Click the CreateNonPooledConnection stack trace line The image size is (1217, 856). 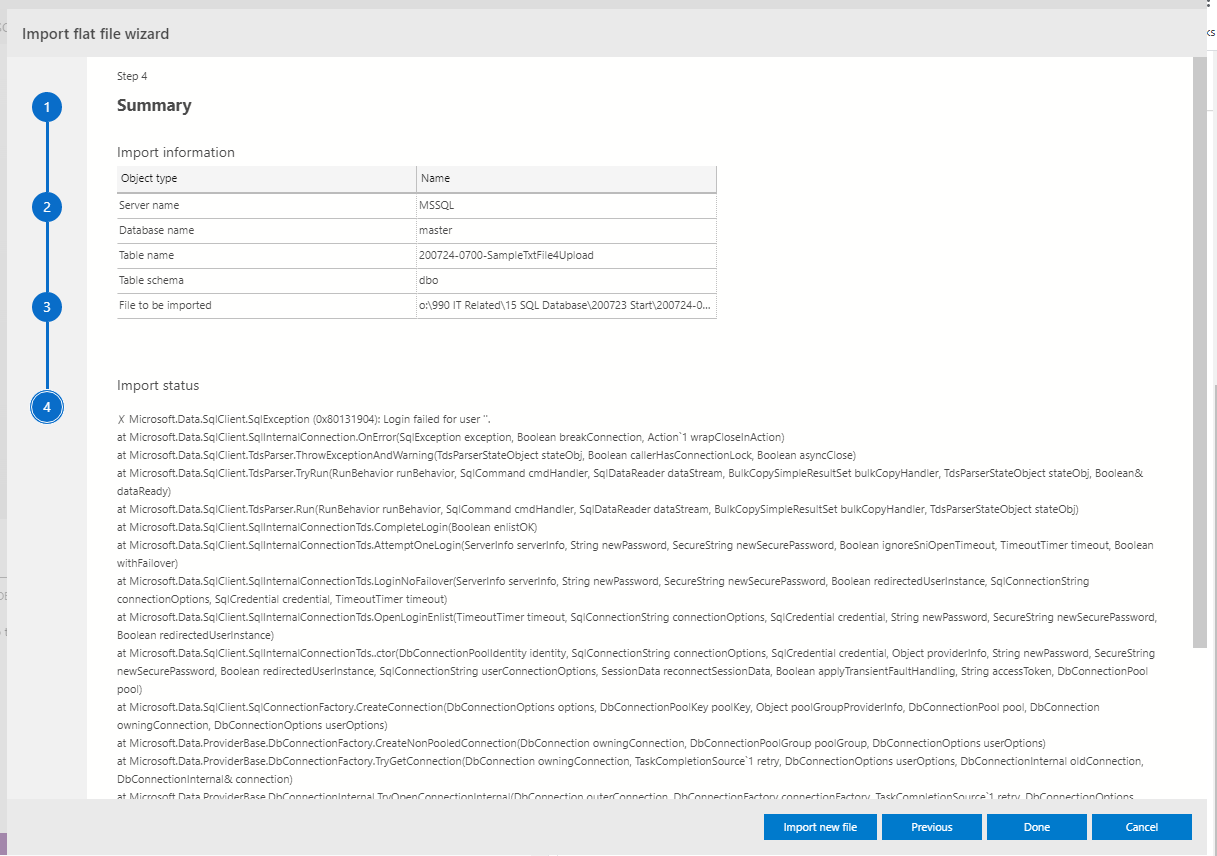(581, 743)
